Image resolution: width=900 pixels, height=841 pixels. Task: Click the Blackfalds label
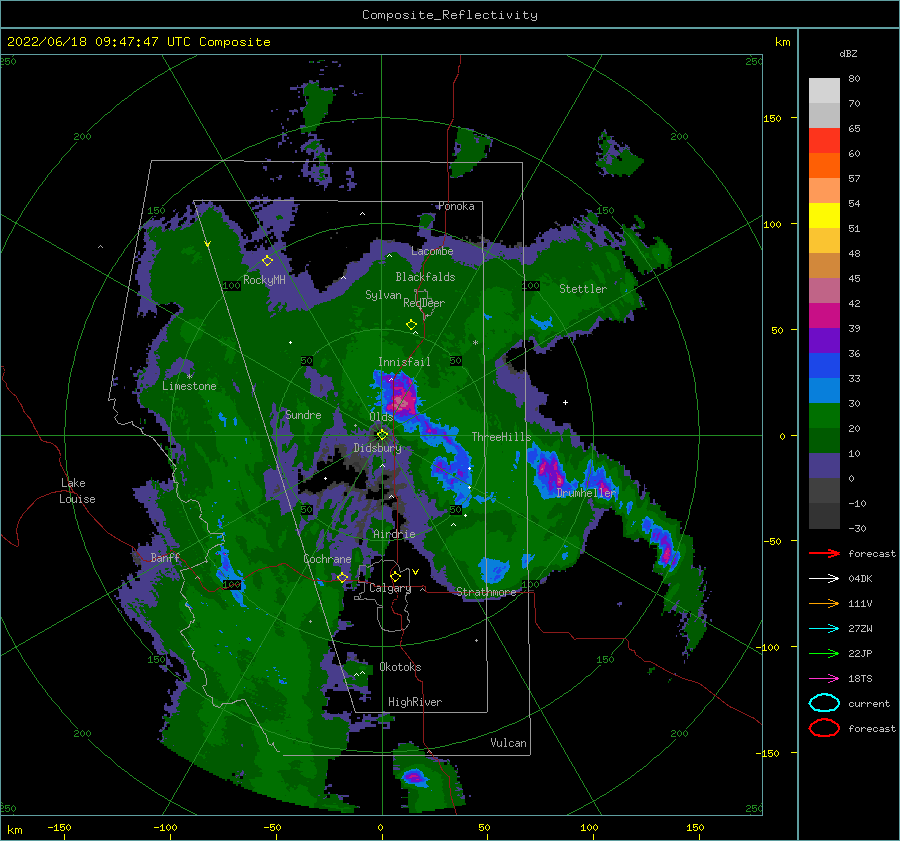(425, 277)
